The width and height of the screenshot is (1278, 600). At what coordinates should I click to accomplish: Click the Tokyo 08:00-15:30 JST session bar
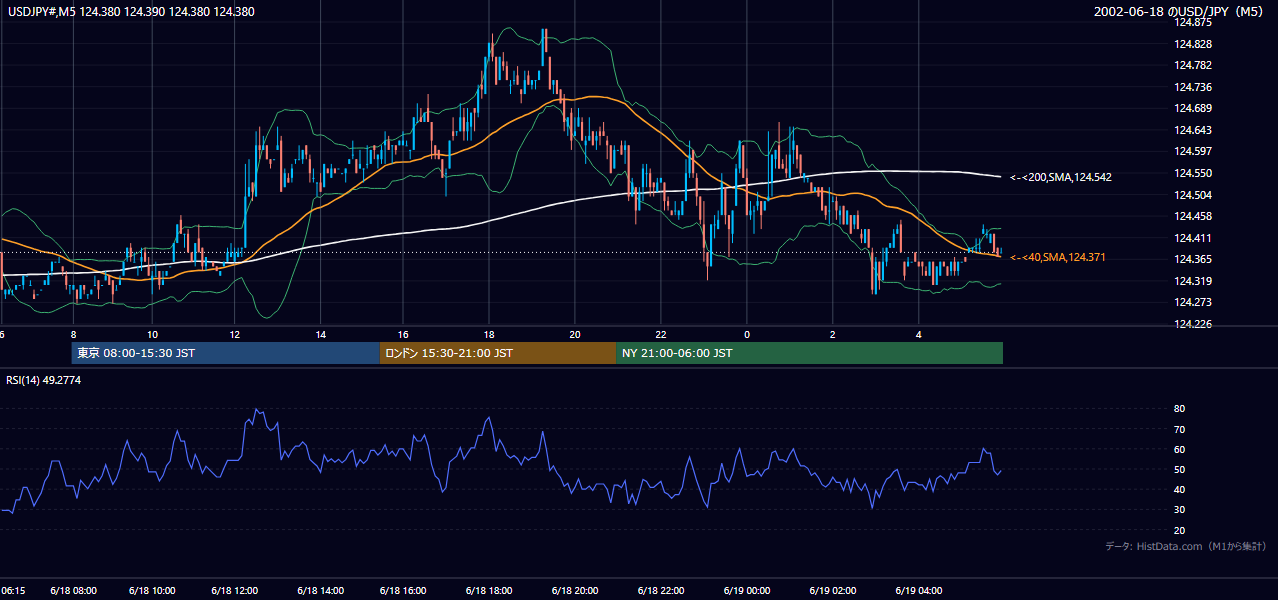pos(226,353)
